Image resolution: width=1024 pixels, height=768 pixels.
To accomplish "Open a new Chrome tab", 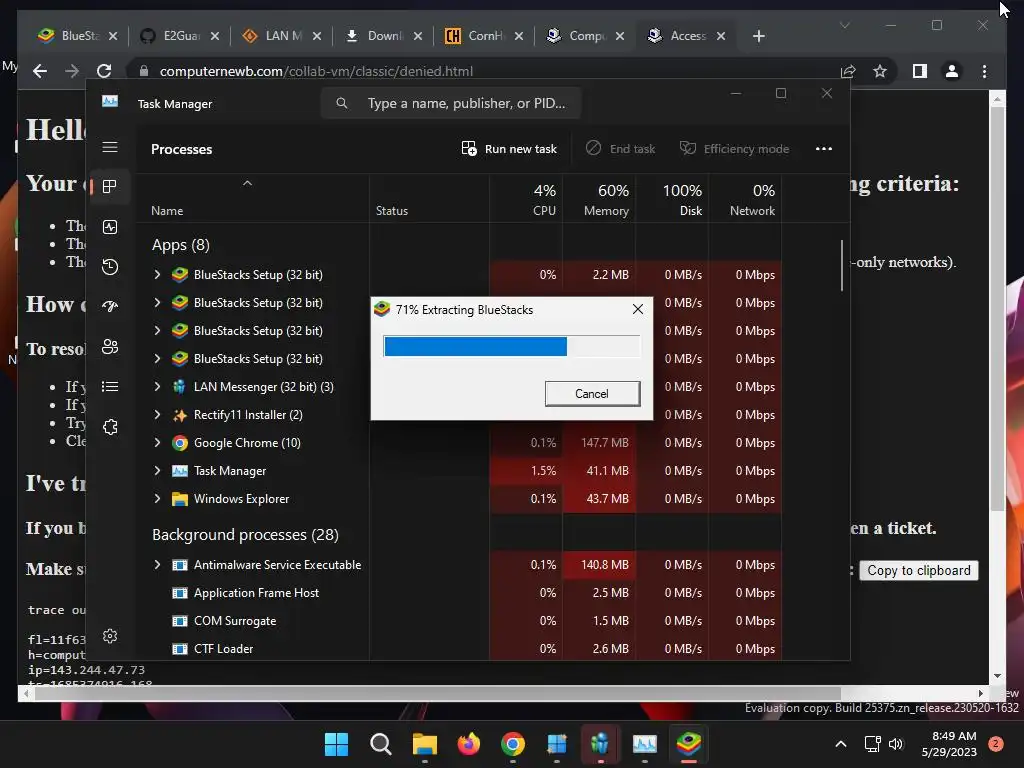I will click(x=758, y=36).
